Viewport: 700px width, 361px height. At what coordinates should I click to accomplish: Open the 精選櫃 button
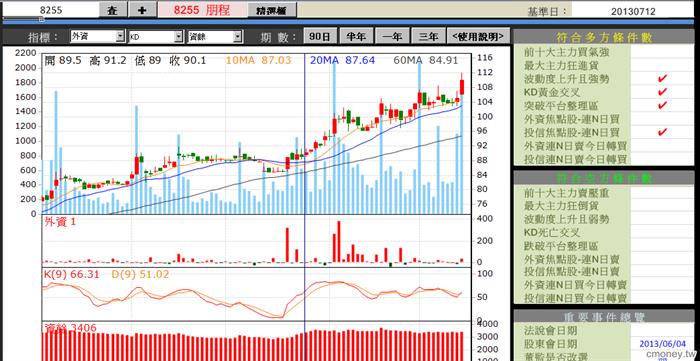(x=271, y=10)
